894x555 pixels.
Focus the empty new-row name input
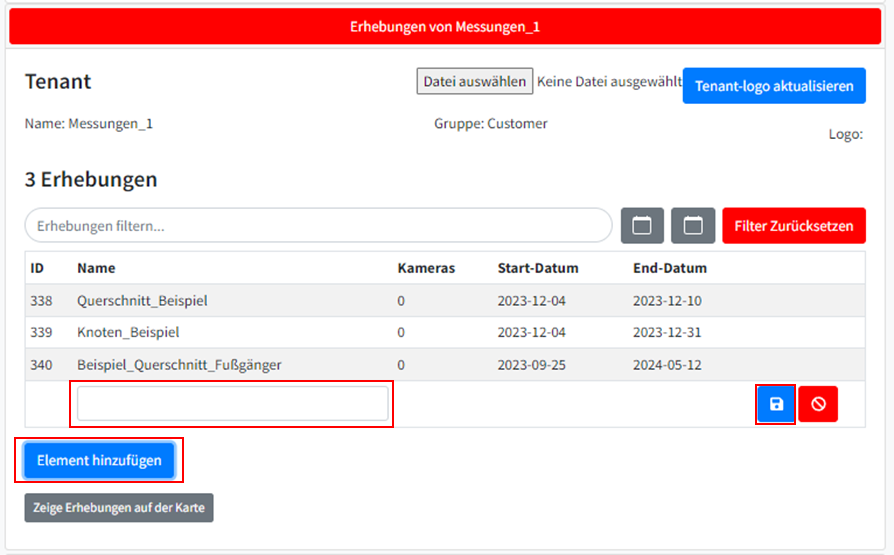(233, 403)
